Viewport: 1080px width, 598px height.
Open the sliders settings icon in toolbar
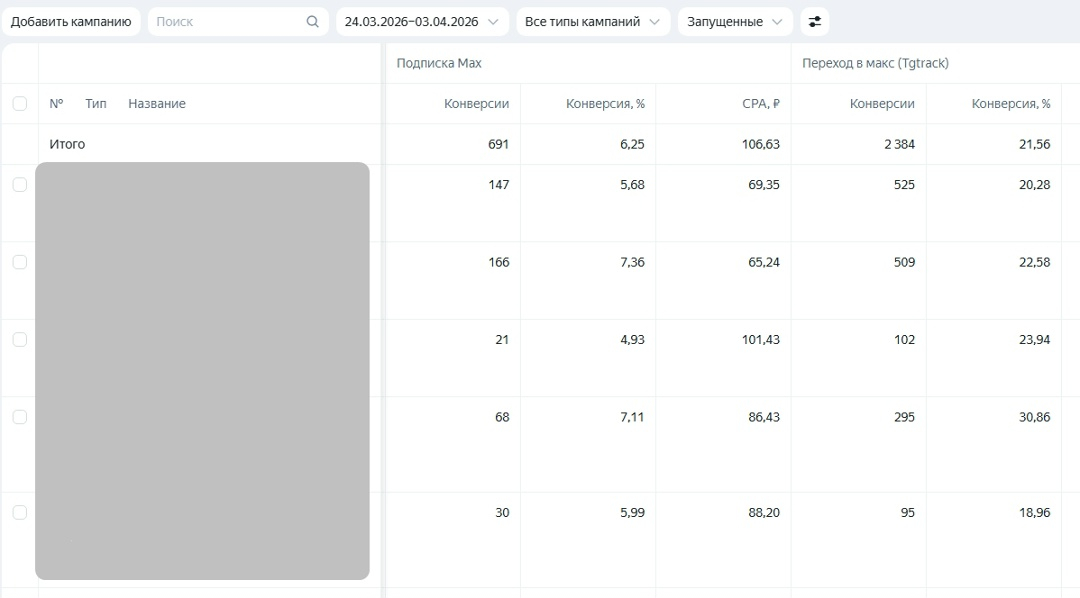(x=815, y=22)
